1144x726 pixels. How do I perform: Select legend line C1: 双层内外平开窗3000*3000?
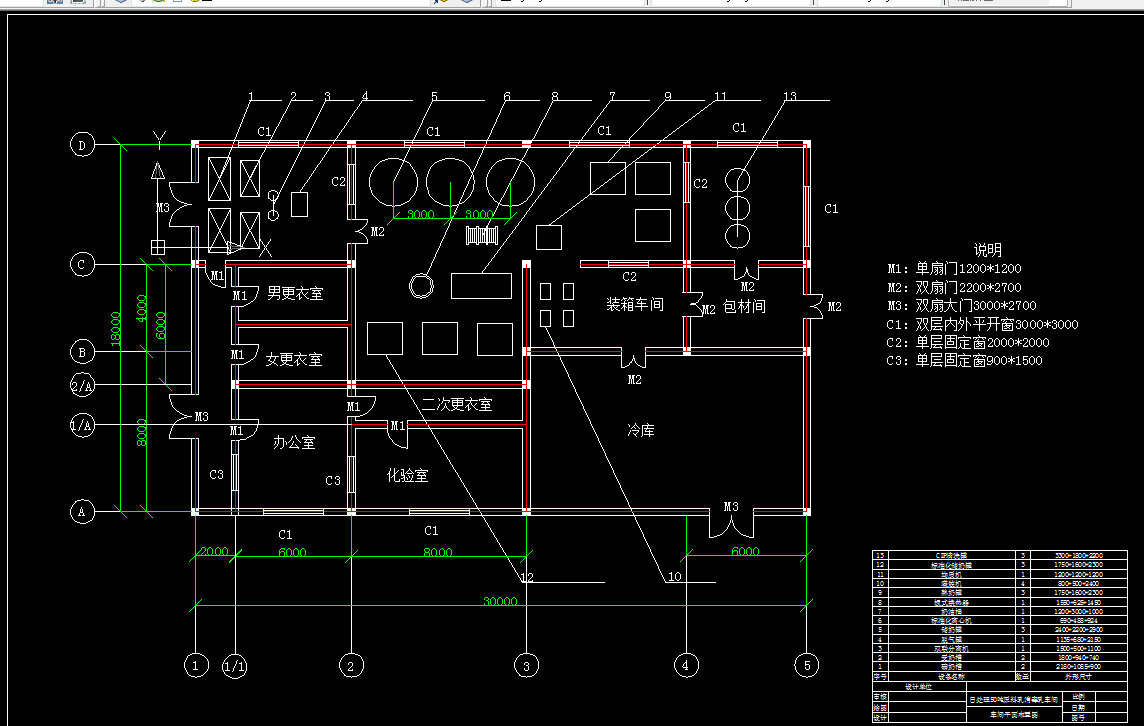tap(983, 325)
